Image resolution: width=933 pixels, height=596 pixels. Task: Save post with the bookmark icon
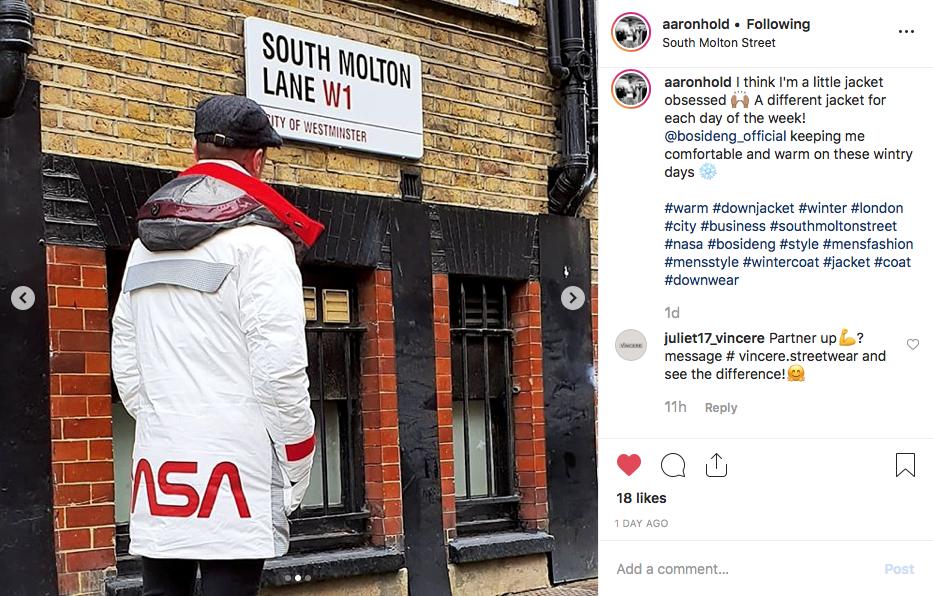(905, 465)
